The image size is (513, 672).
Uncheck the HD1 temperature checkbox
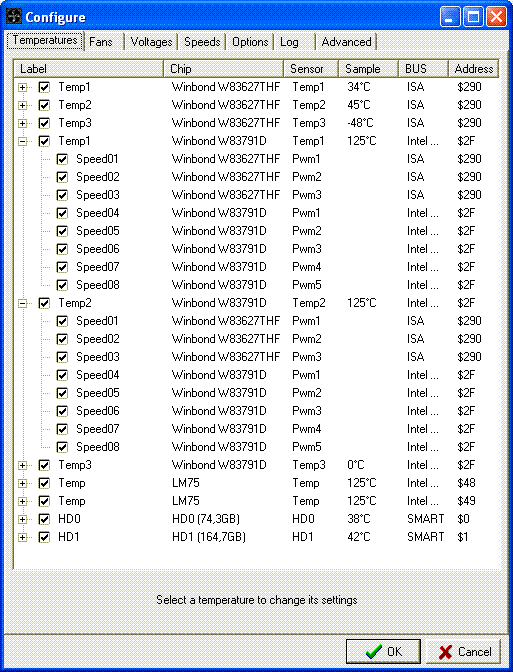point(44,537)
